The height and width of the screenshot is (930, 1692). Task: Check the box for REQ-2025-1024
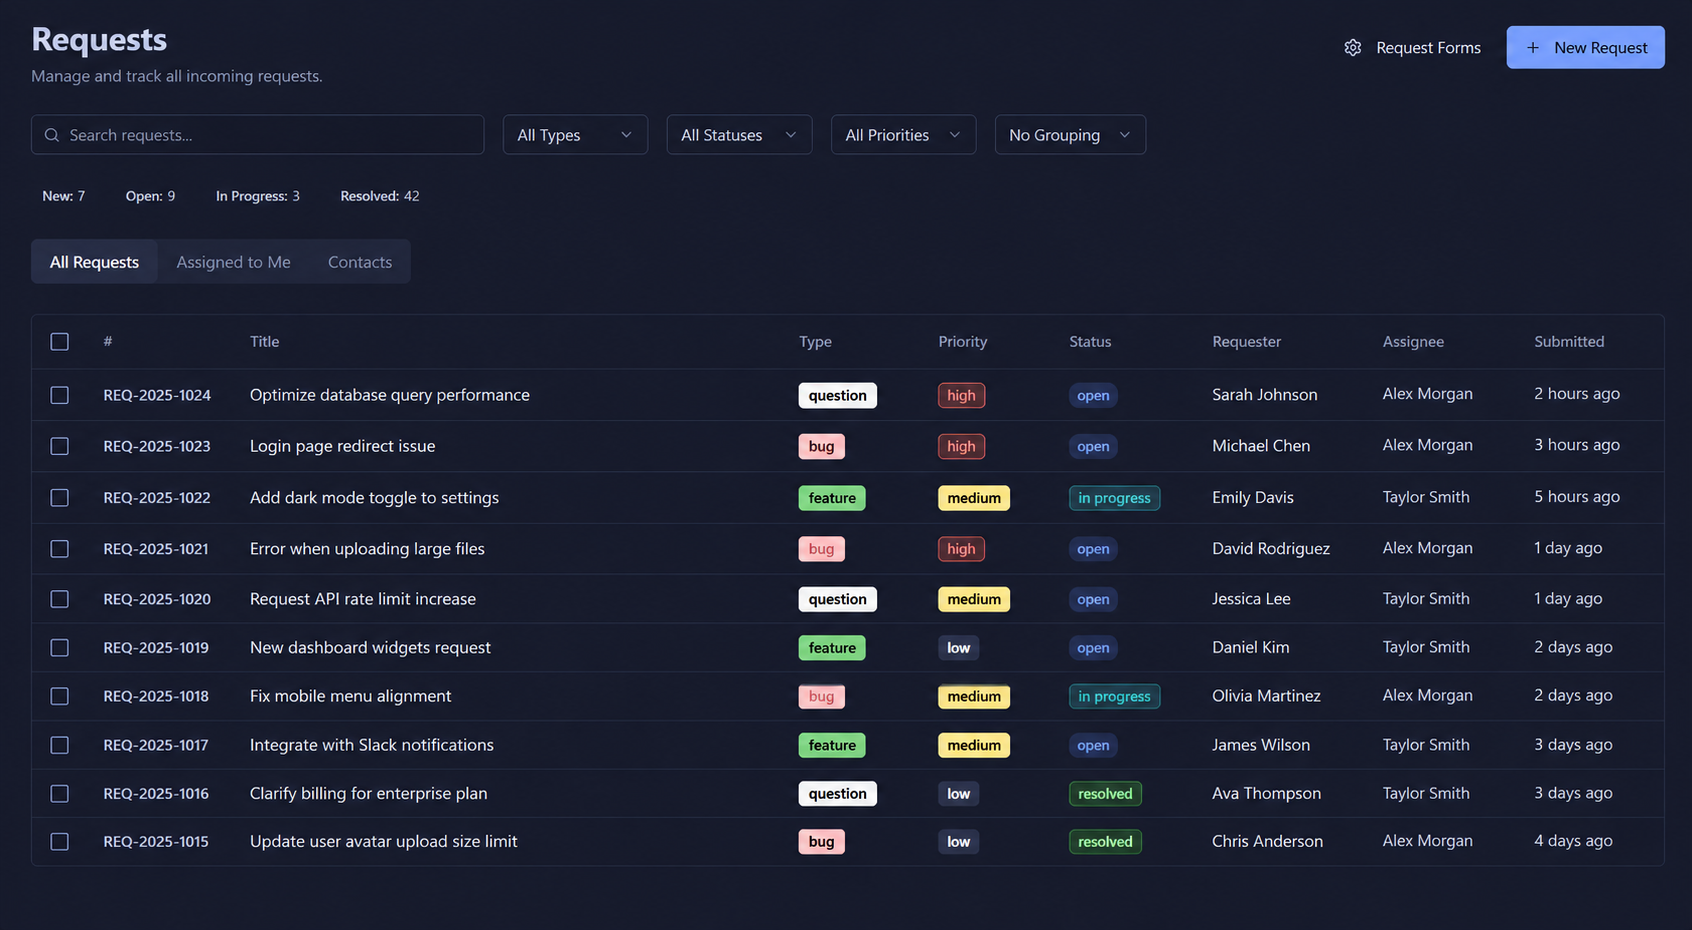pyautogui.click(x=60, y=395)
